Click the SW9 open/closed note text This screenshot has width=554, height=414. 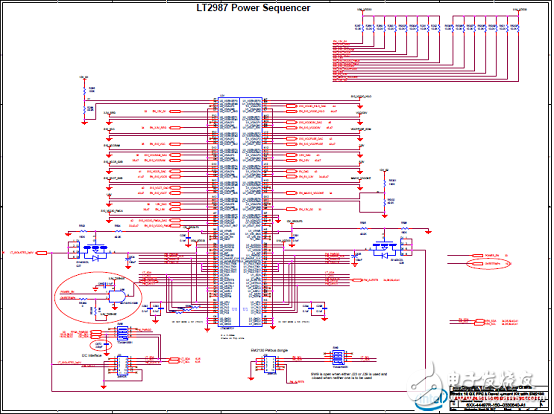(x=349, y=375)
